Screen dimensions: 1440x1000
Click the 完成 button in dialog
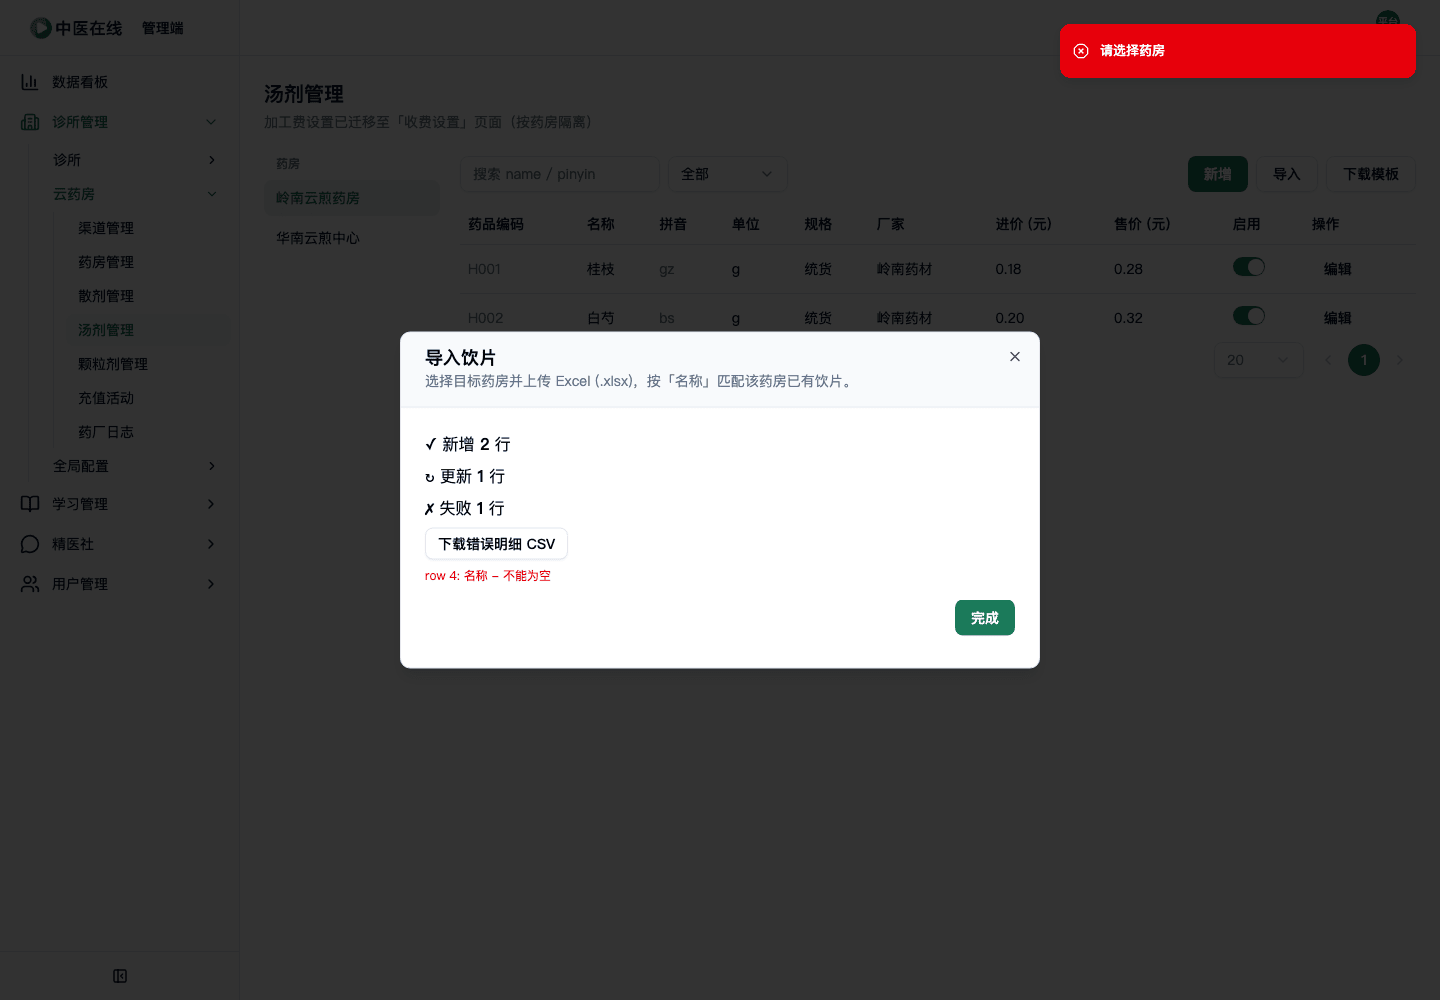pos(985,618)
